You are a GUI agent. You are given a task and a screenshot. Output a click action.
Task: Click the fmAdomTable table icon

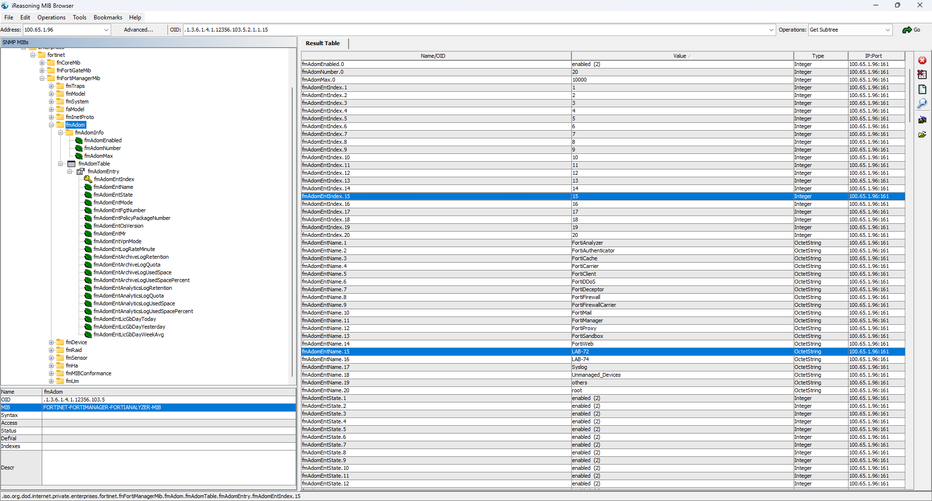tap(71, 163)
